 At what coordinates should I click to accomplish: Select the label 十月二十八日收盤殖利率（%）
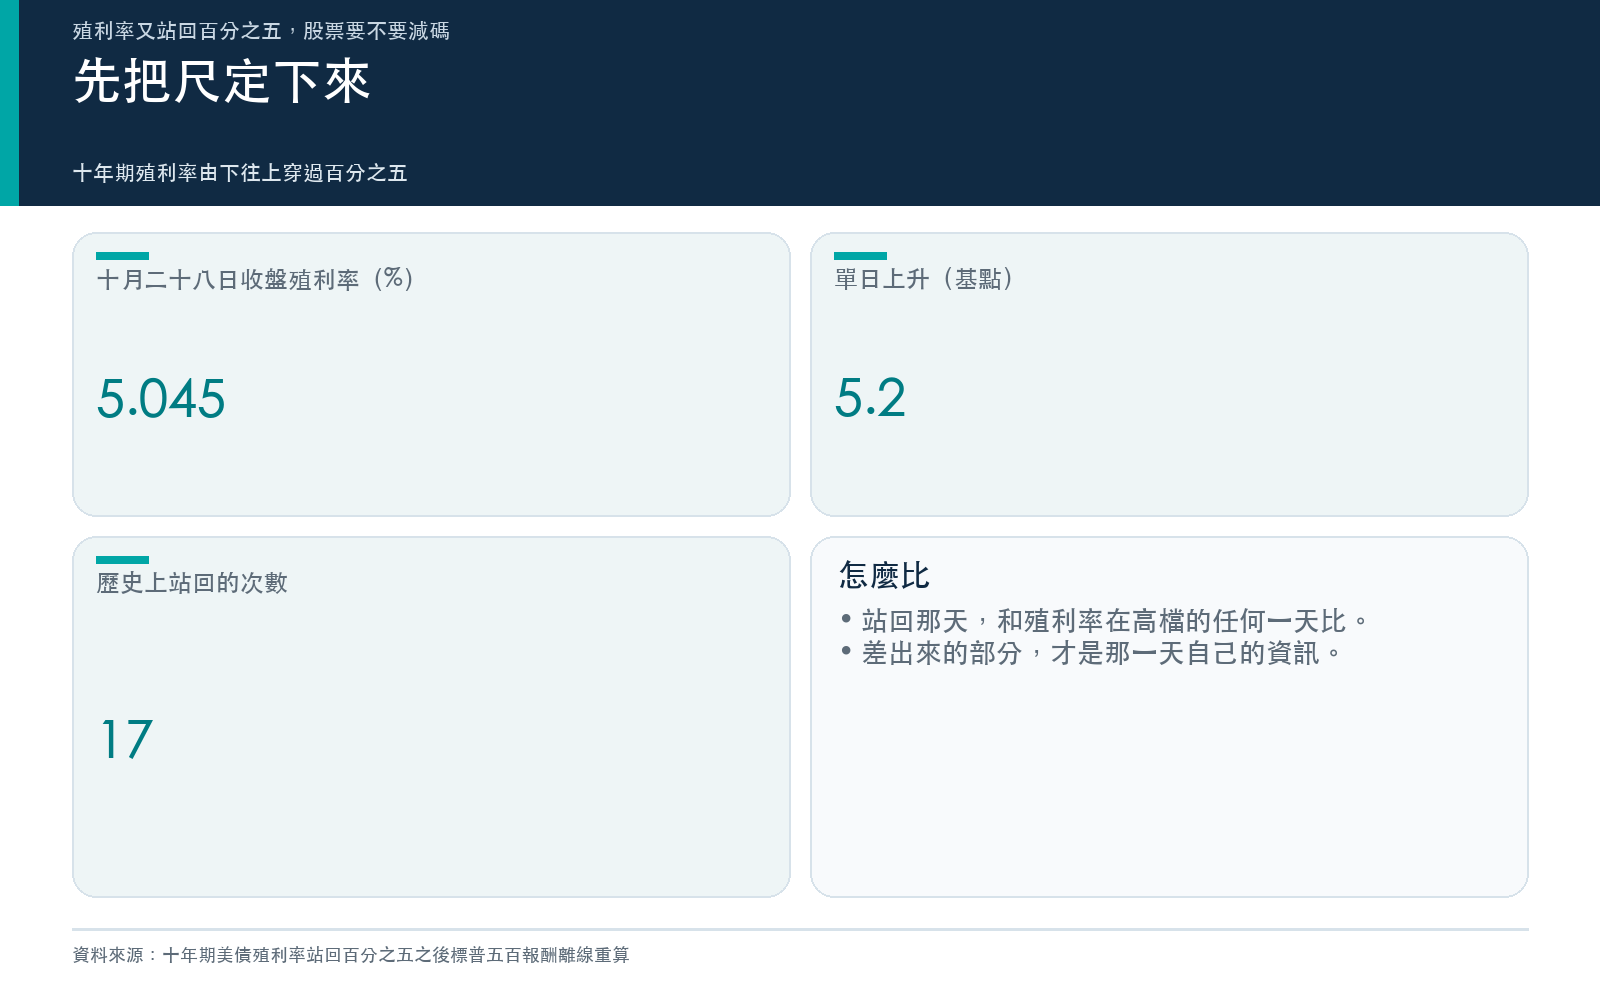(256, 279)
